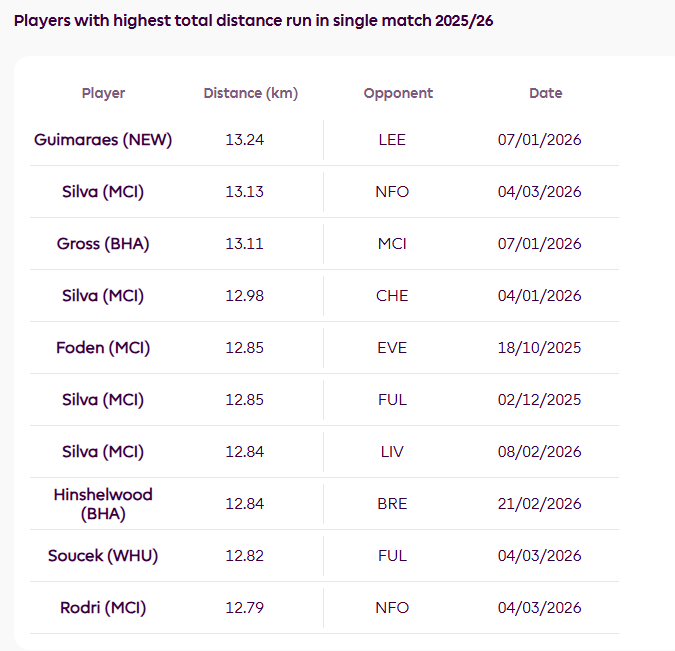
Task: Click the LEE opponent cell
Action: click(x=392, y=140)
